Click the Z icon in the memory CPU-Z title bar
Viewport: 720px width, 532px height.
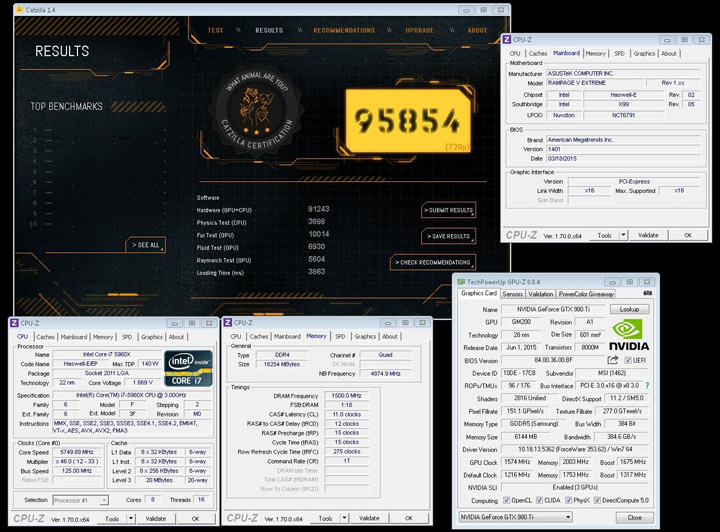[x=227, y=322]
